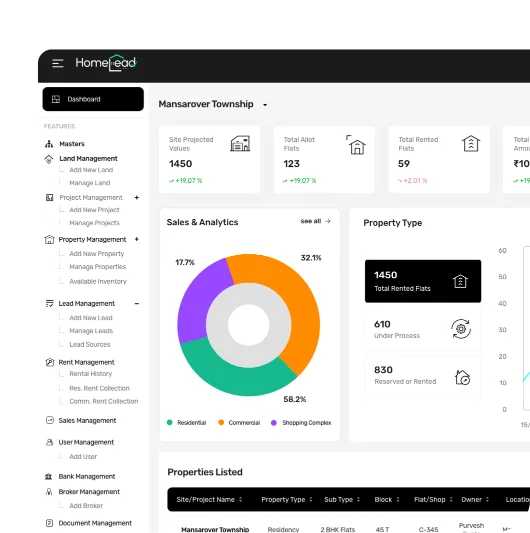Open the Mansarover Township dropdown
Viewport: 530px width, 533px height.
coord(265,105)
